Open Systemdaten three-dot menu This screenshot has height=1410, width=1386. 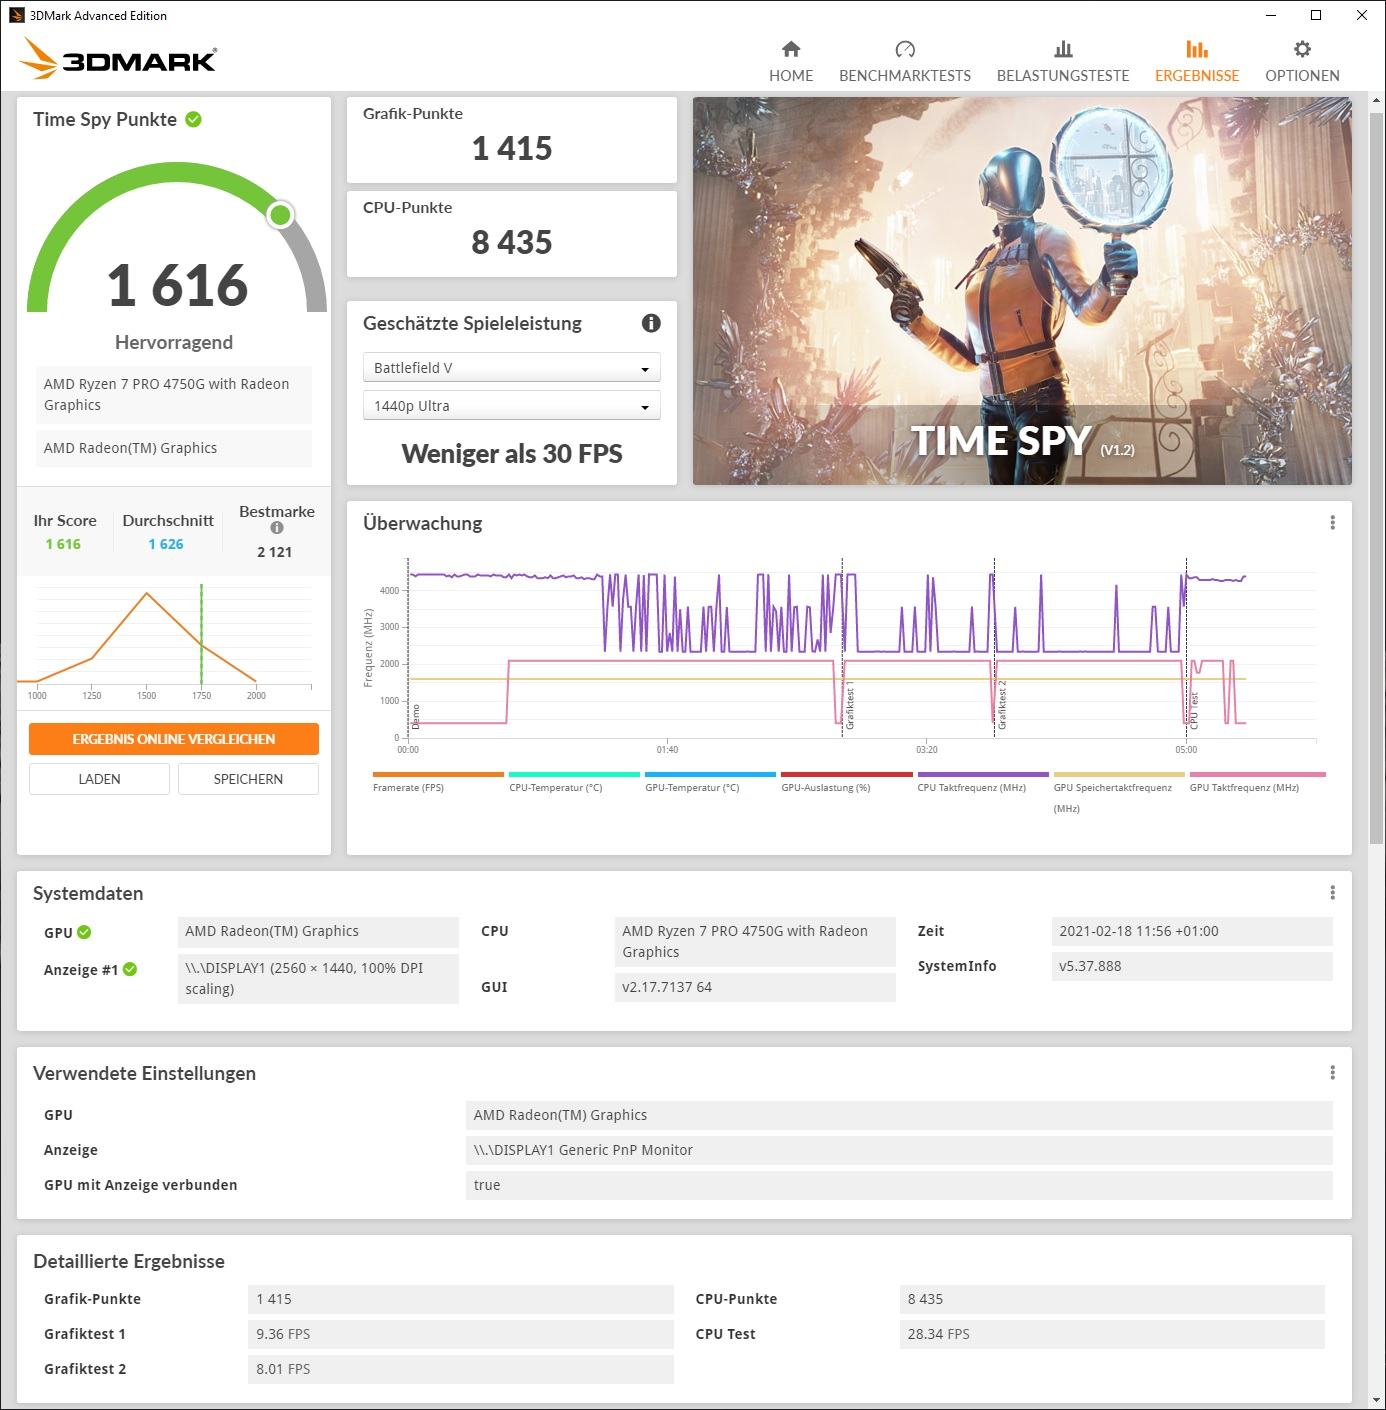click(x=1332, y=893)
